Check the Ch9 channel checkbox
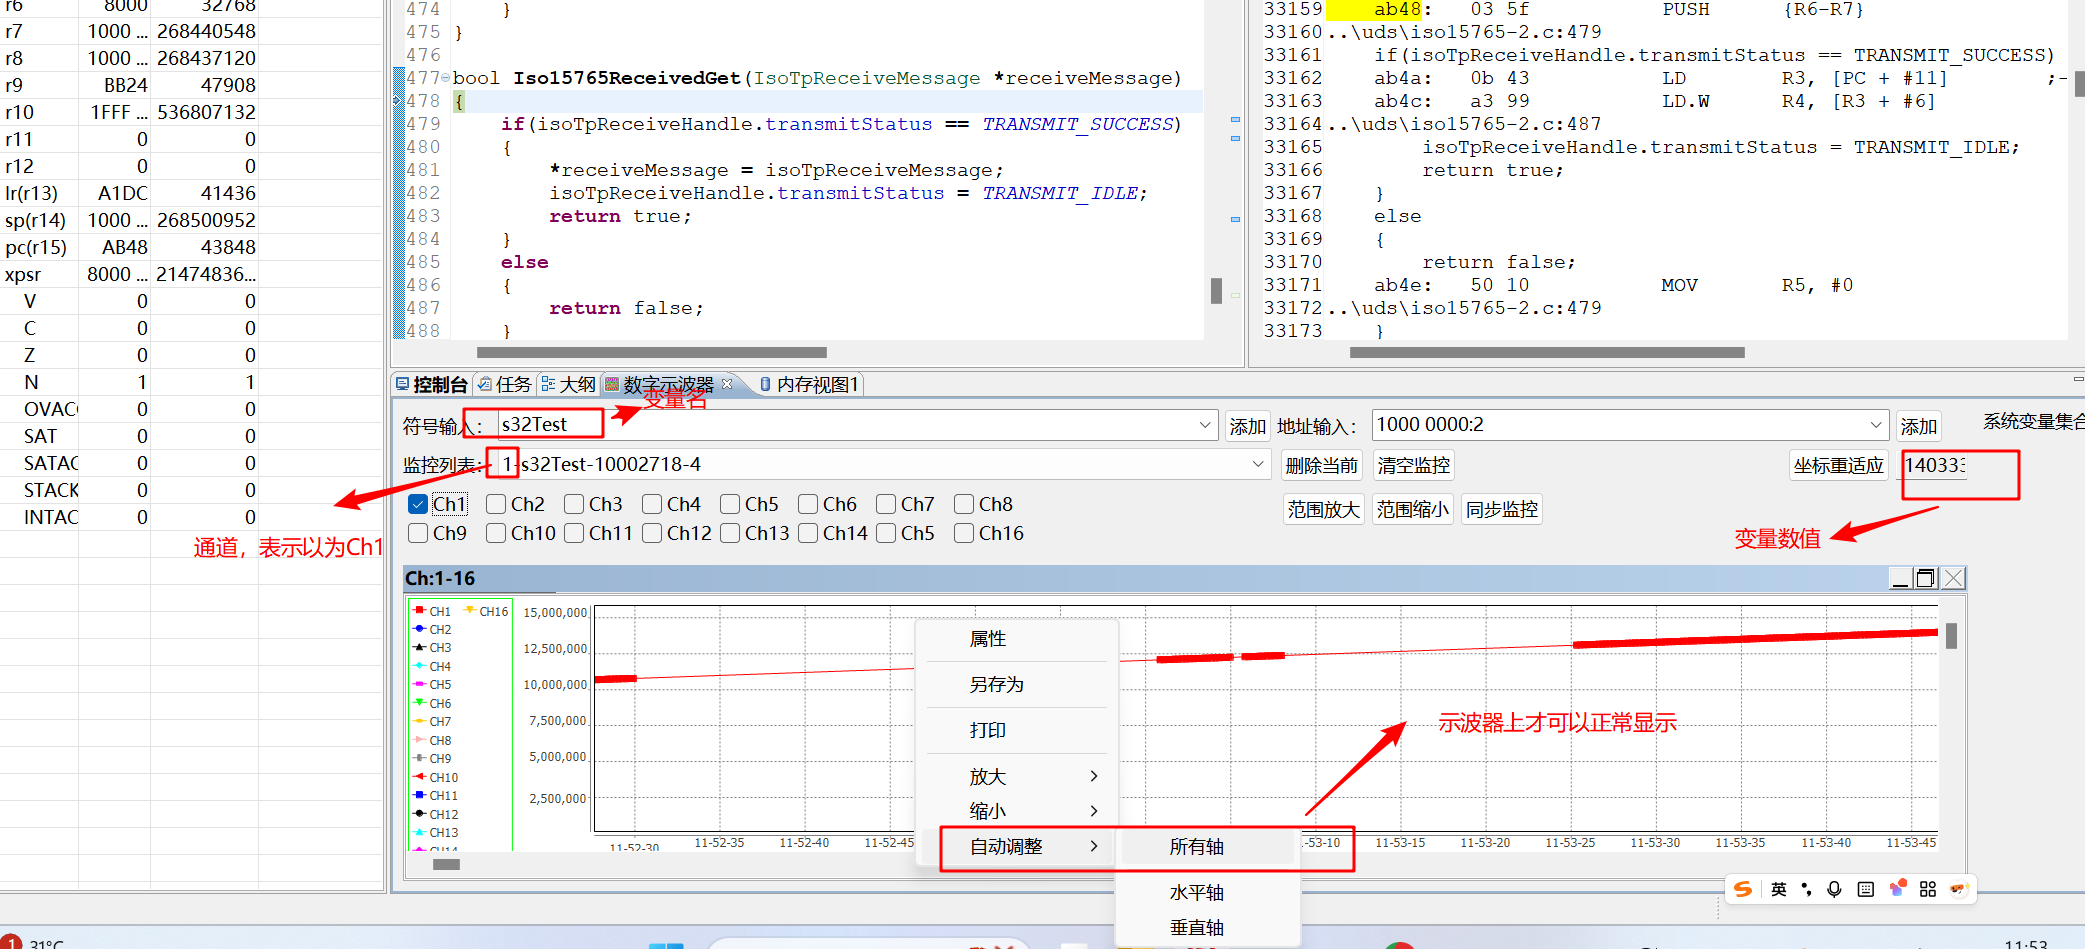Viewport: 2085px width, 949px height. pos(419,533)
